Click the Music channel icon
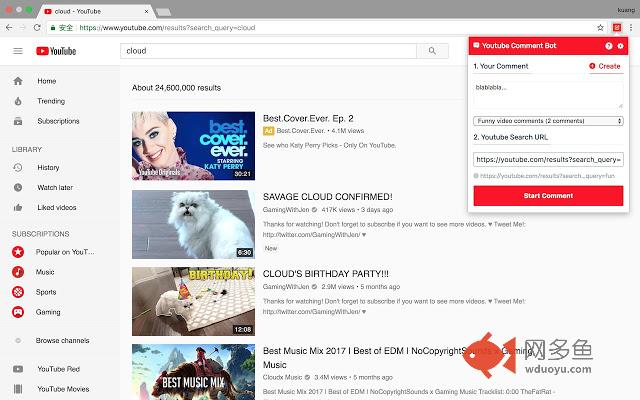Screen dimensions: 640x400 18,272
